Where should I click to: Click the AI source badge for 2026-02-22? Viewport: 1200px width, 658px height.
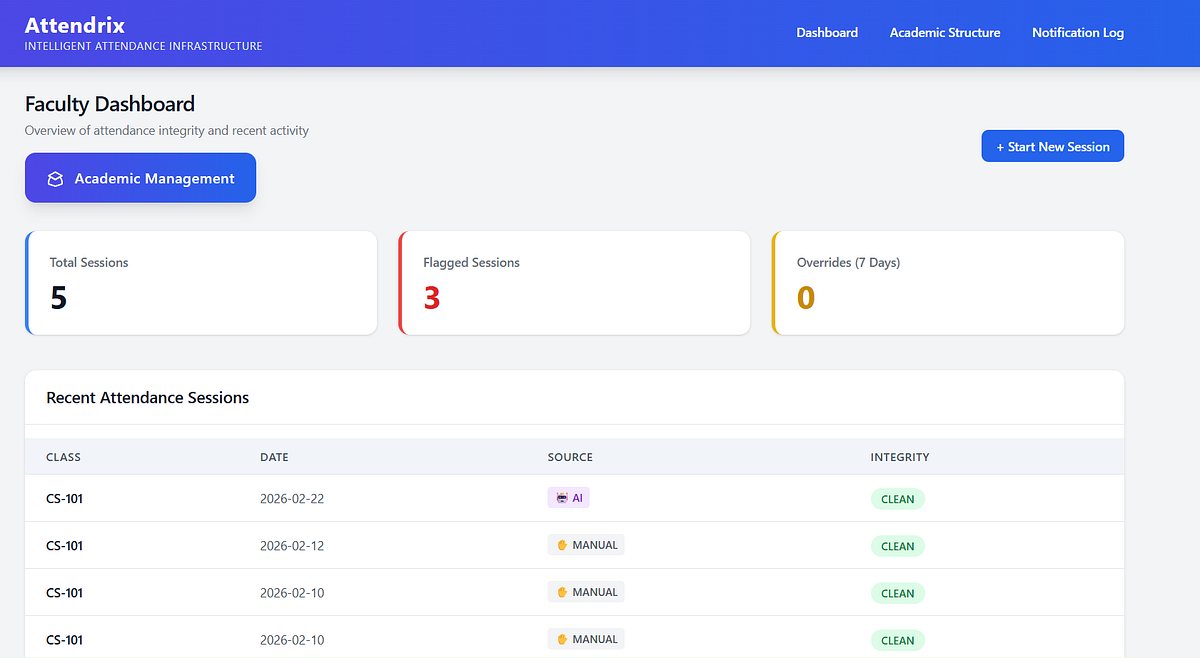[569, 498]
